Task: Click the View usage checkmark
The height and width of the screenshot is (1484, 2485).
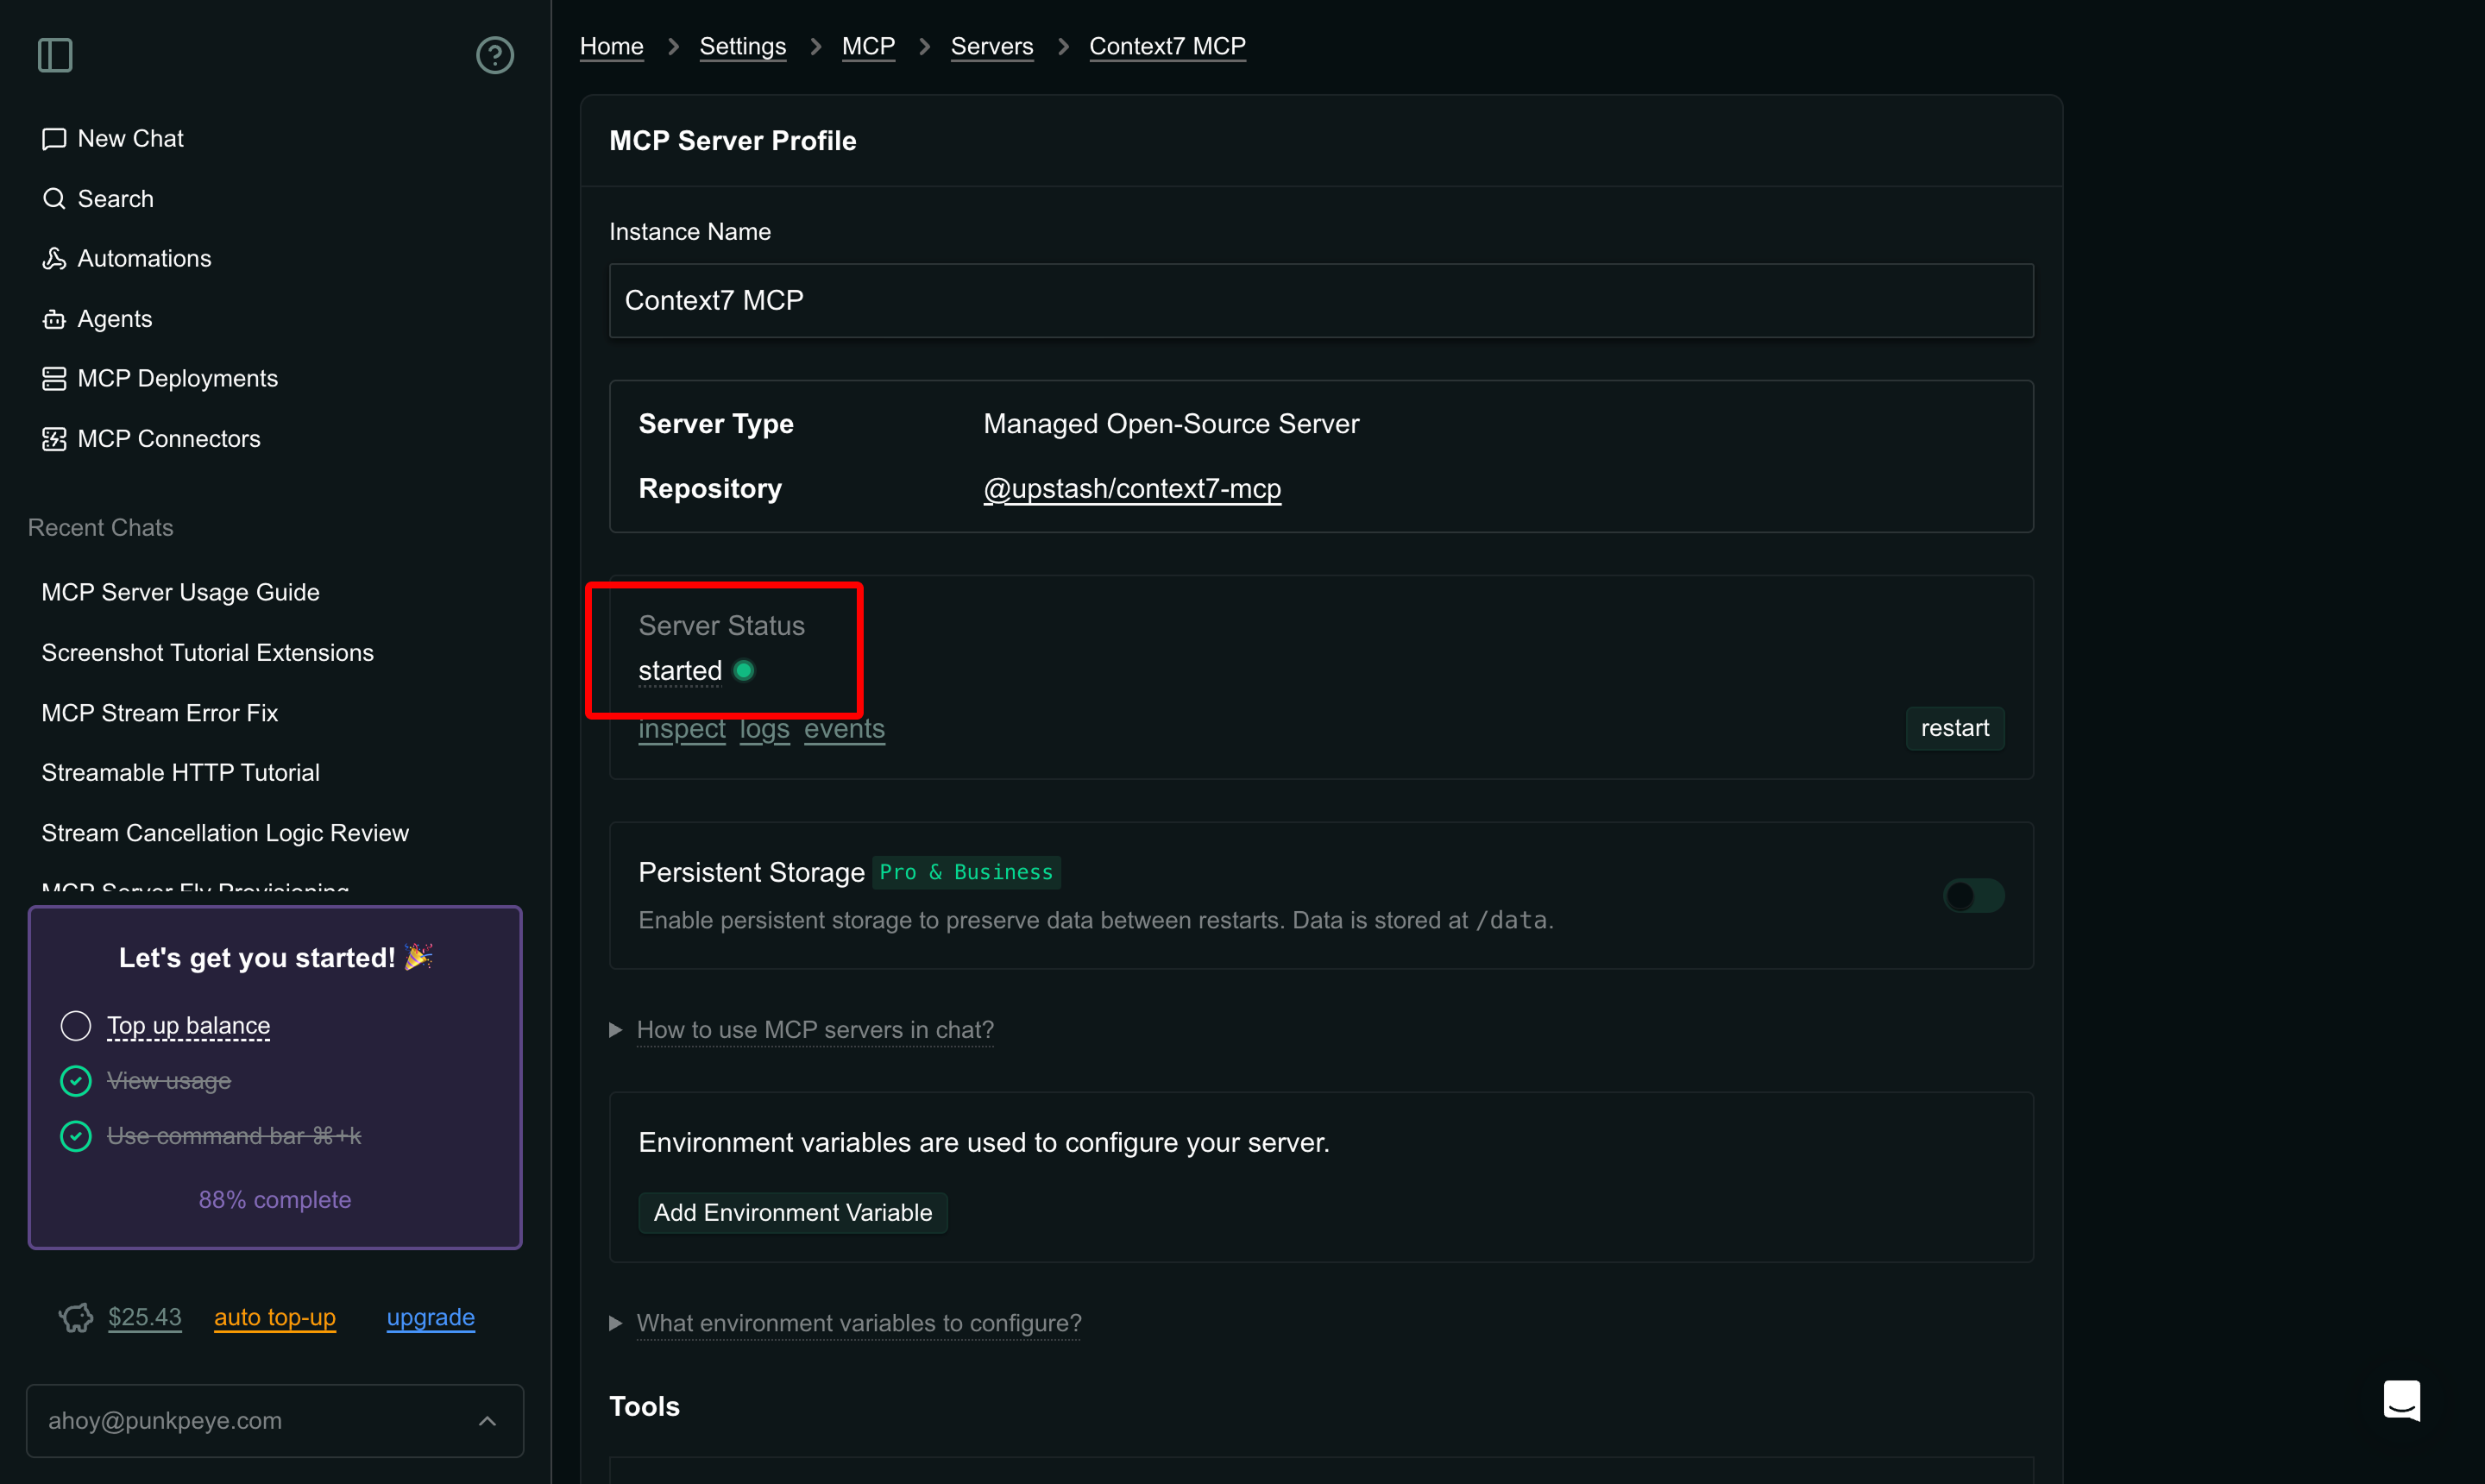Action: click(x=76, y=1081)
